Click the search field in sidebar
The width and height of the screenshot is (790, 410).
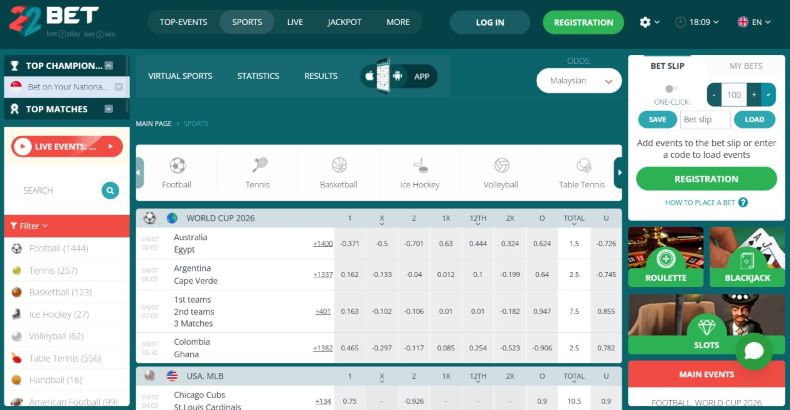(55, 190)
